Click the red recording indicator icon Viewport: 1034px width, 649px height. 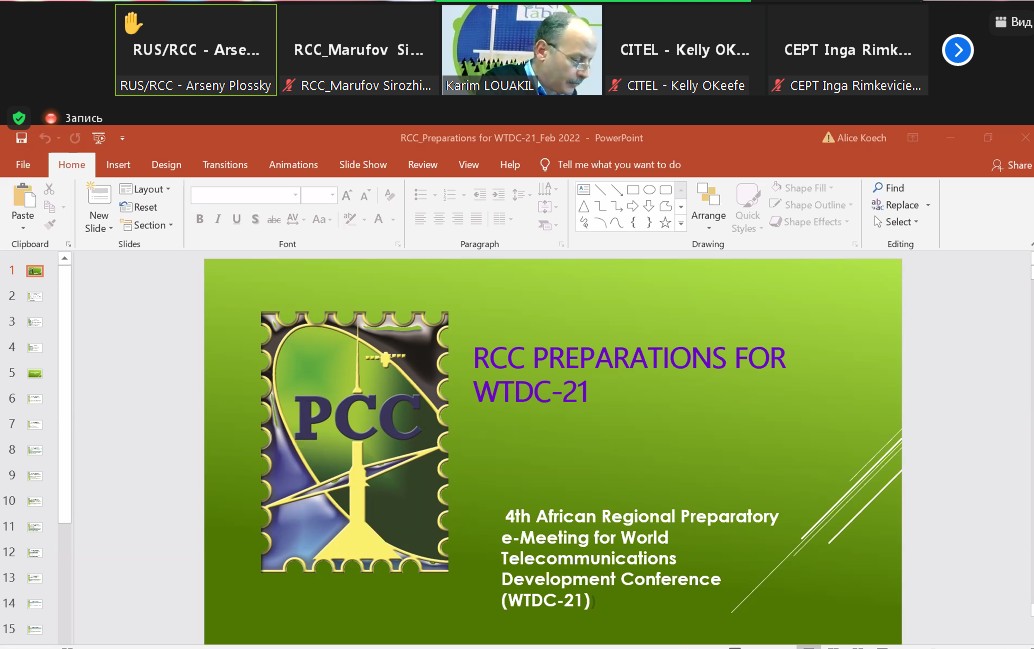click(51, 118)
